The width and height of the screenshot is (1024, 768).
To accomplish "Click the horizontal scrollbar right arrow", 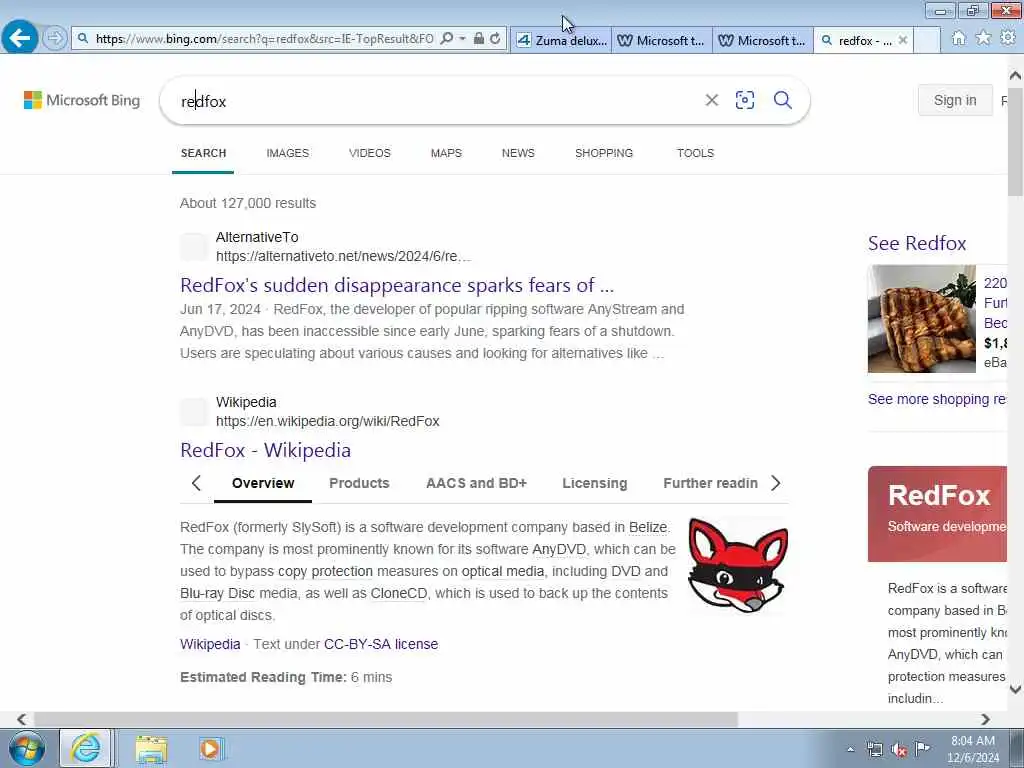I will pos(985,719).
